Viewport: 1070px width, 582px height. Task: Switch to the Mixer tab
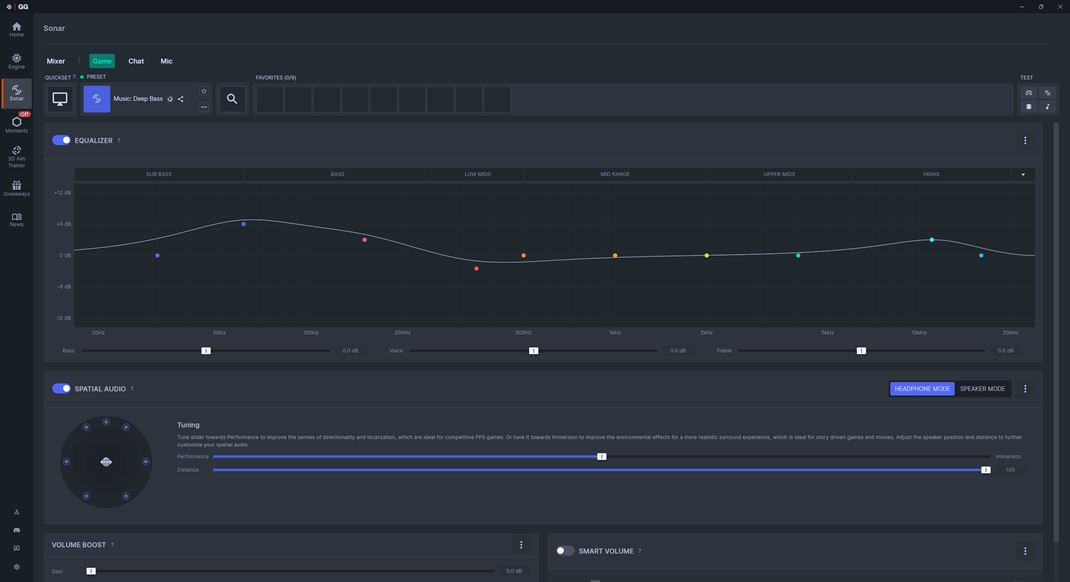(x=56, y=61)
